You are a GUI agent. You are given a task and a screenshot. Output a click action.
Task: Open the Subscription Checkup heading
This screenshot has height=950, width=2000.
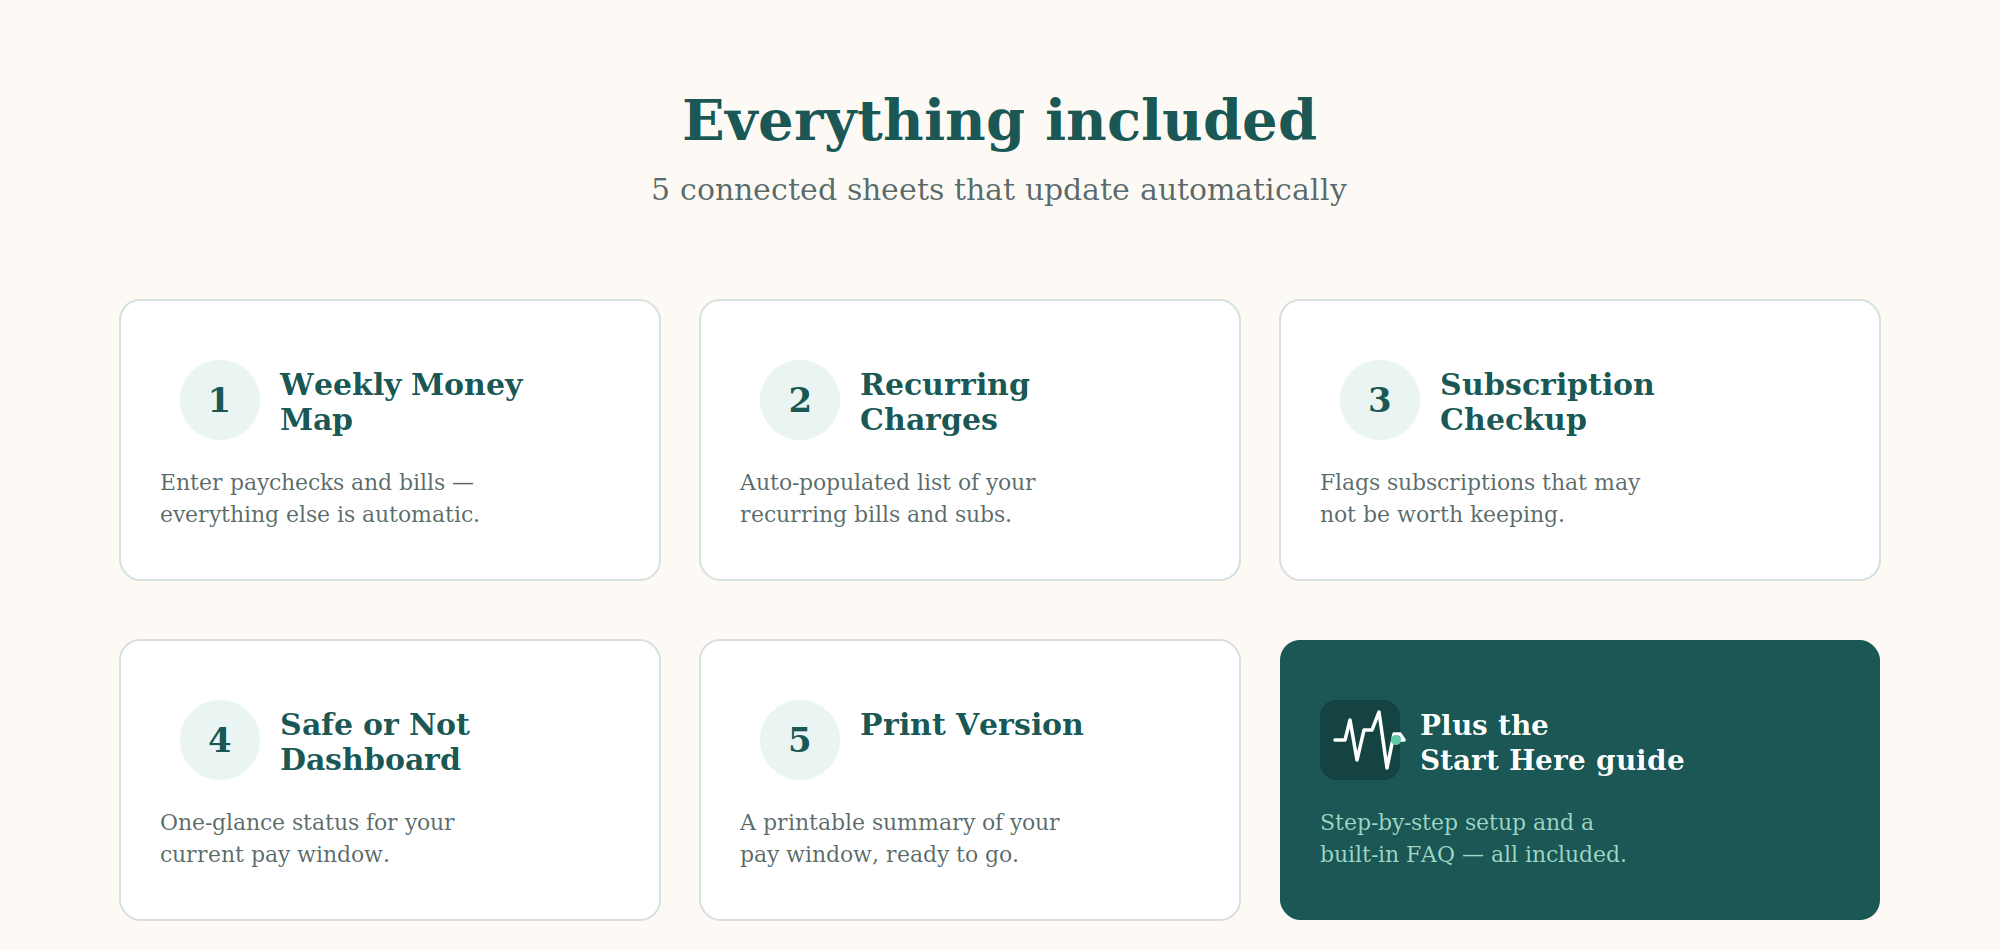1547,401
